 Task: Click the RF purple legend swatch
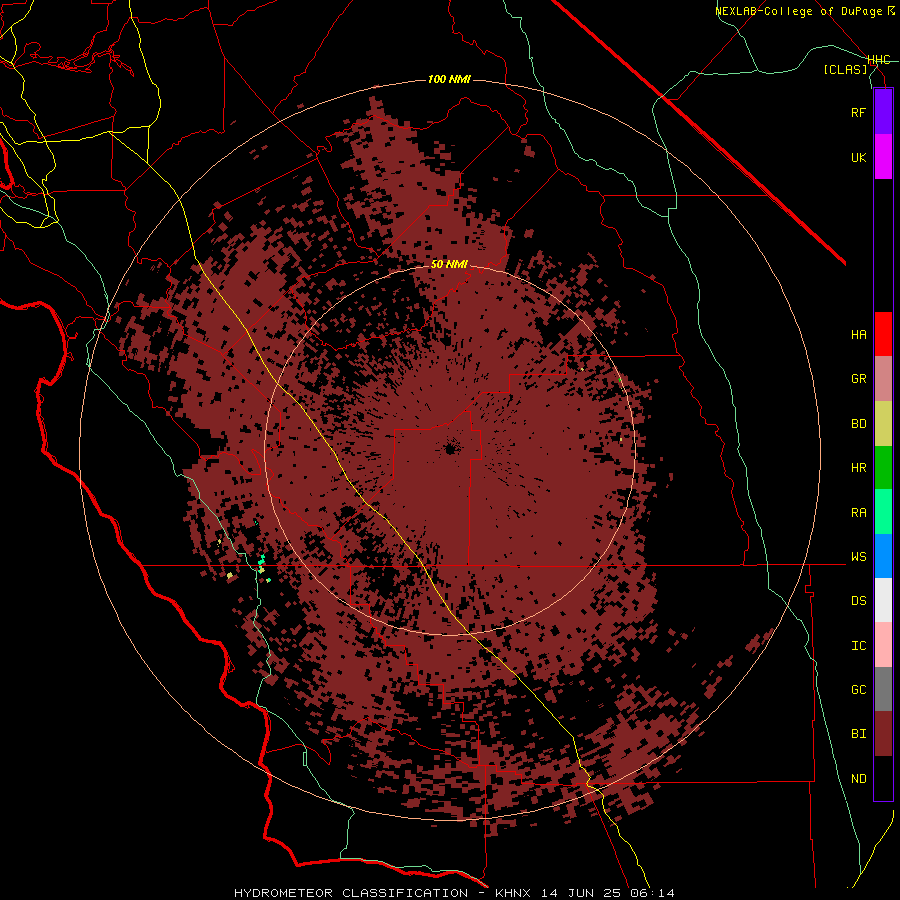(x=883, y=112)
